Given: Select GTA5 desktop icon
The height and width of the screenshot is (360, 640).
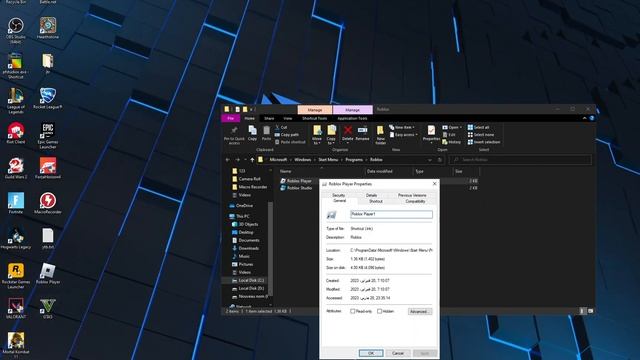Looking at the screenshot, I should point(48,308).
